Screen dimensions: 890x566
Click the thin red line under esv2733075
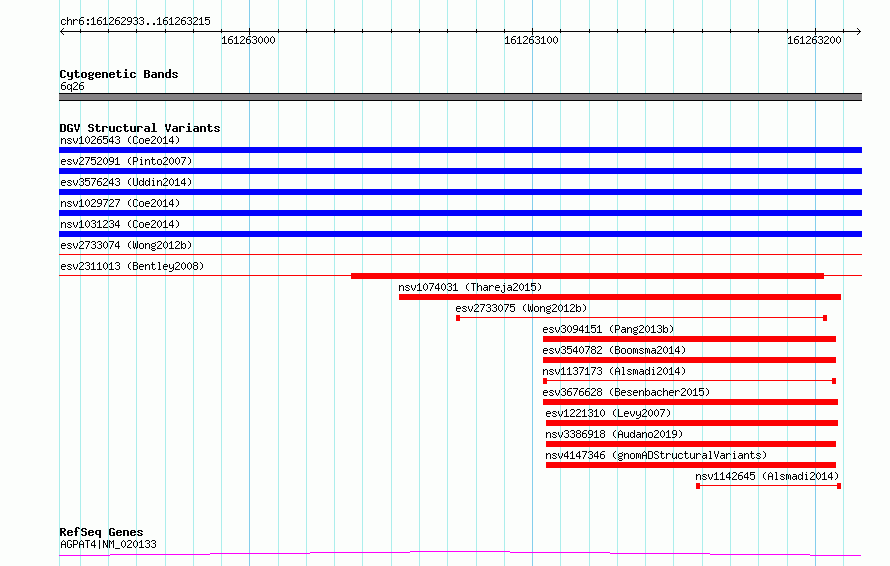[641, 318]
